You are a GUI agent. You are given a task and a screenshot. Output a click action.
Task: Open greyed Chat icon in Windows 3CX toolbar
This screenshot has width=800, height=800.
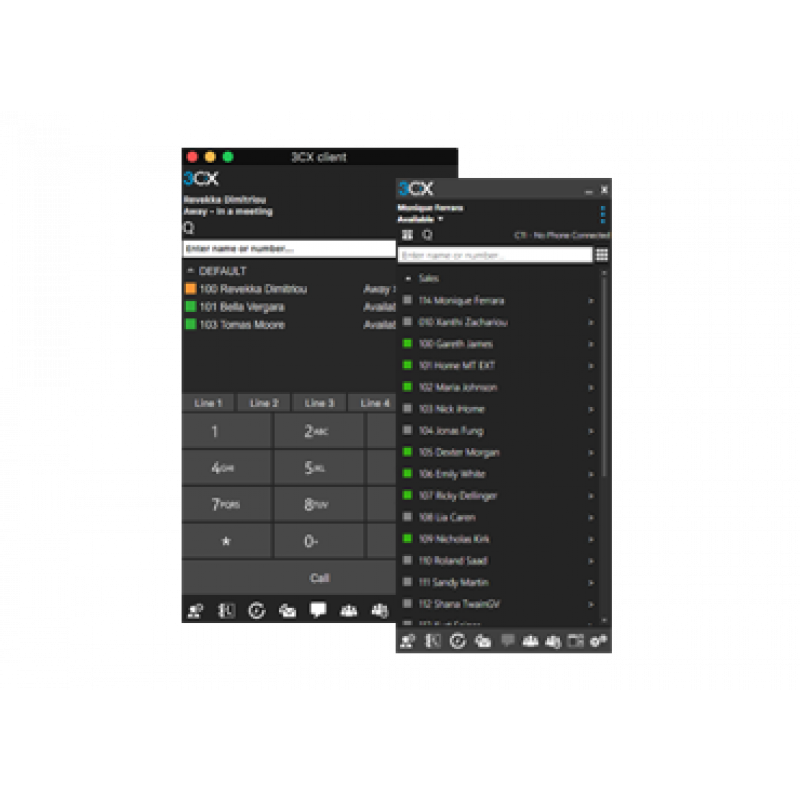tap(507, 640)
